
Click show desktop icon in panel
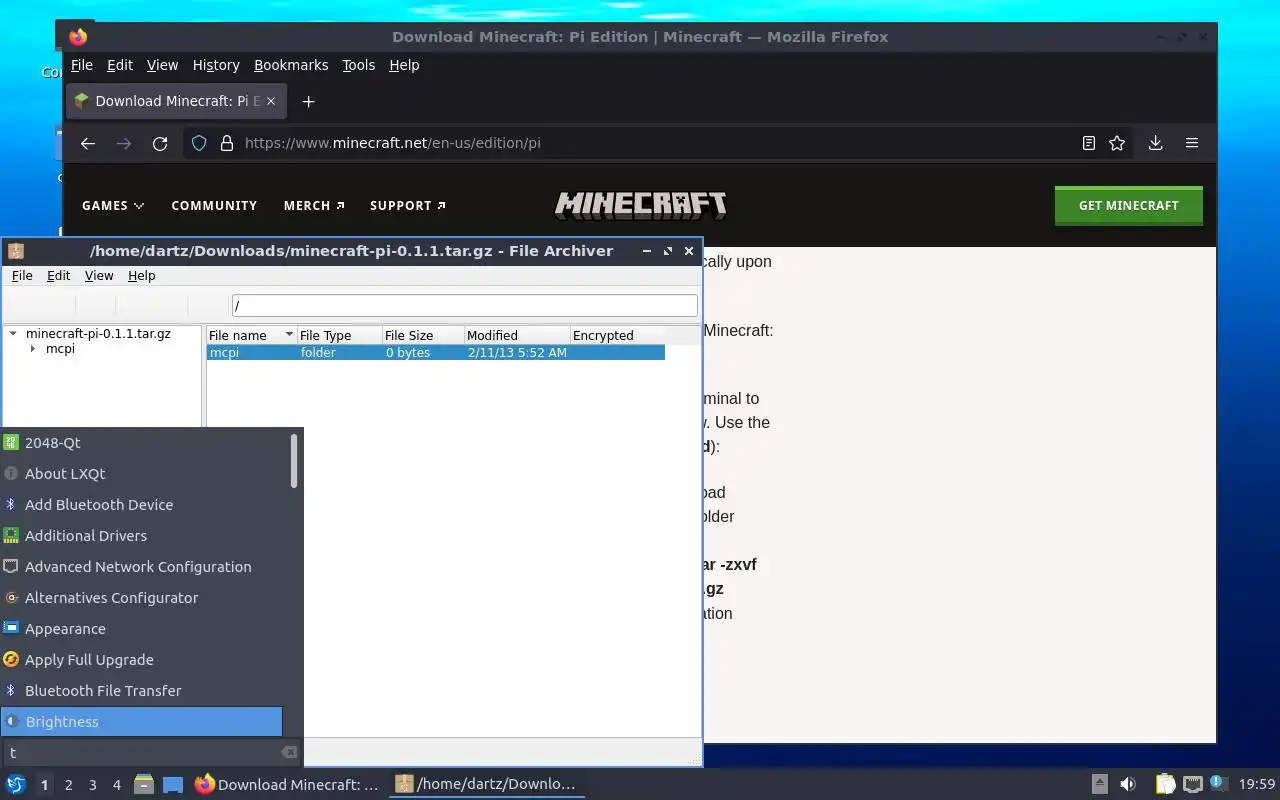[x=173, y=785]
